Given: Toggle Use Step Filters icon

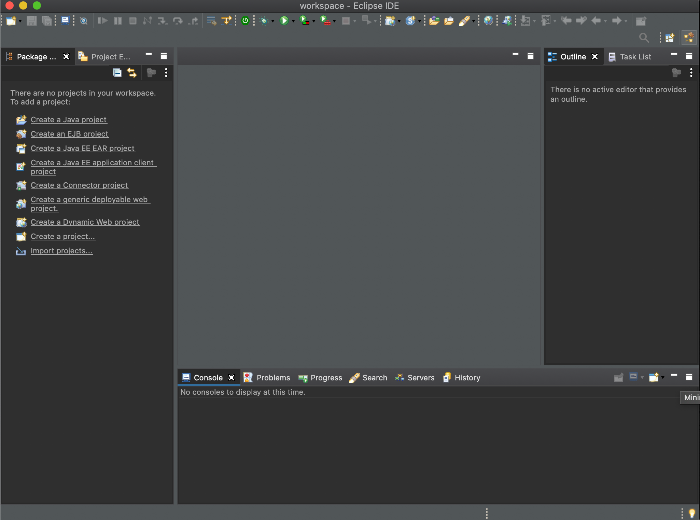Looking at the screenshot, I should 226,21.
